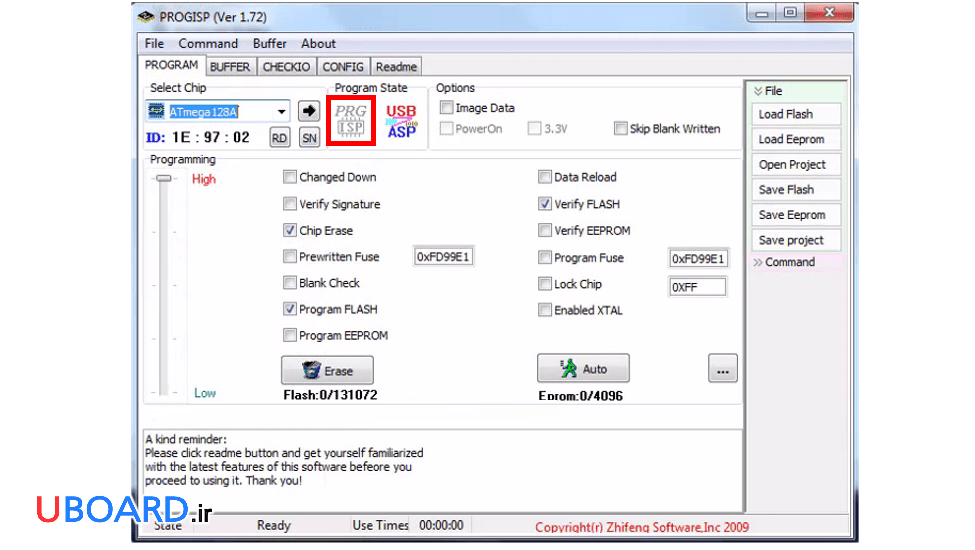Uncheck Verify FLASH
This screenshot has height=550, width=975.
(545, 204)
